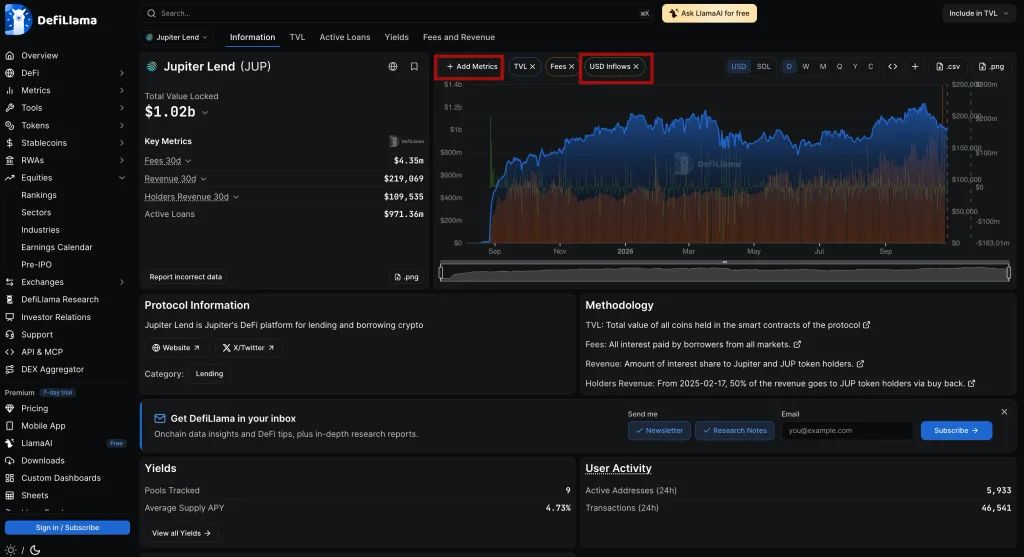Switch to light theme sun icon

pos(10,550)
